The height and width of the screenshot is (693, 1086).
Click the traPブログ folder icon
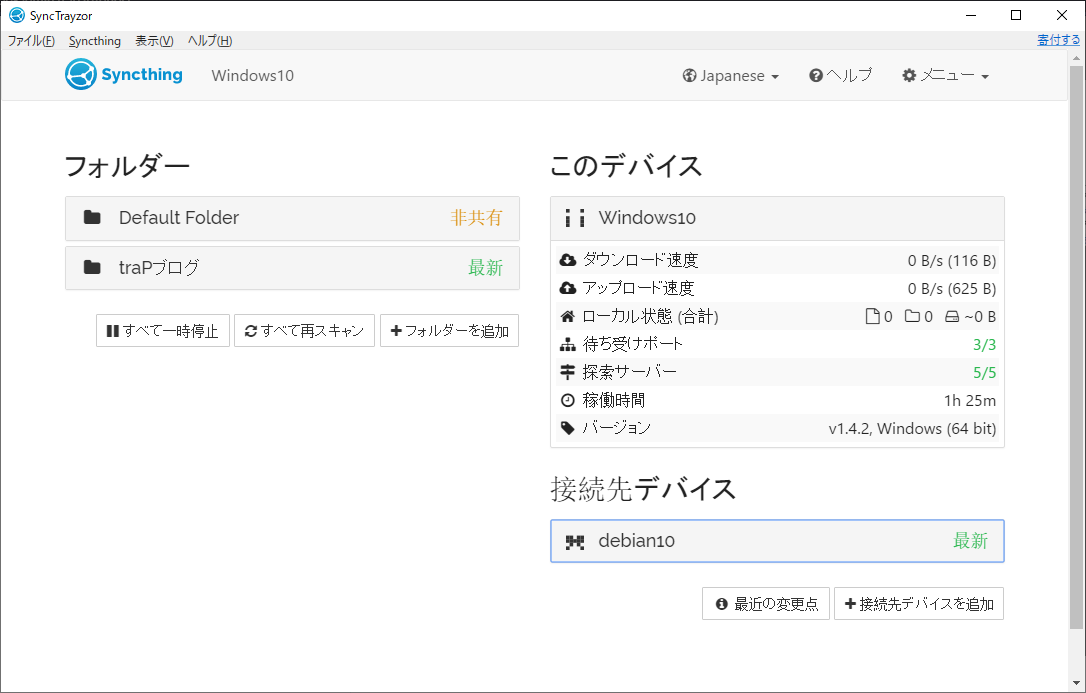point(92,267)
